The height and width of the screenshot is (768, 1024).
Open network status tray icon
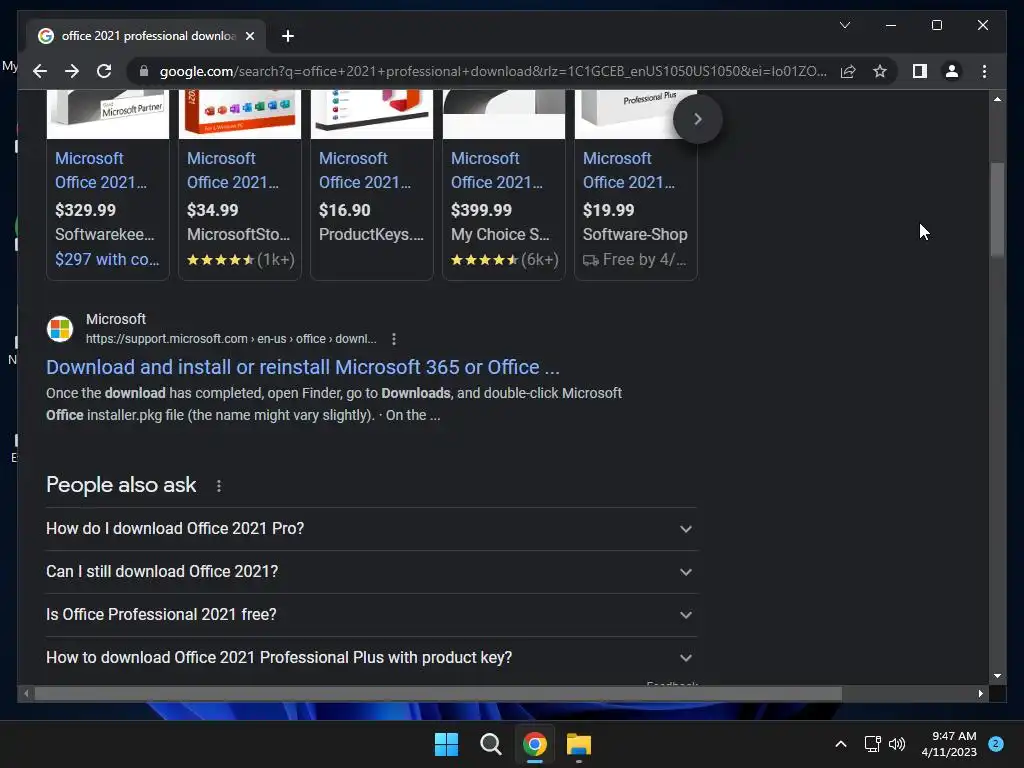tap(872, 744)
